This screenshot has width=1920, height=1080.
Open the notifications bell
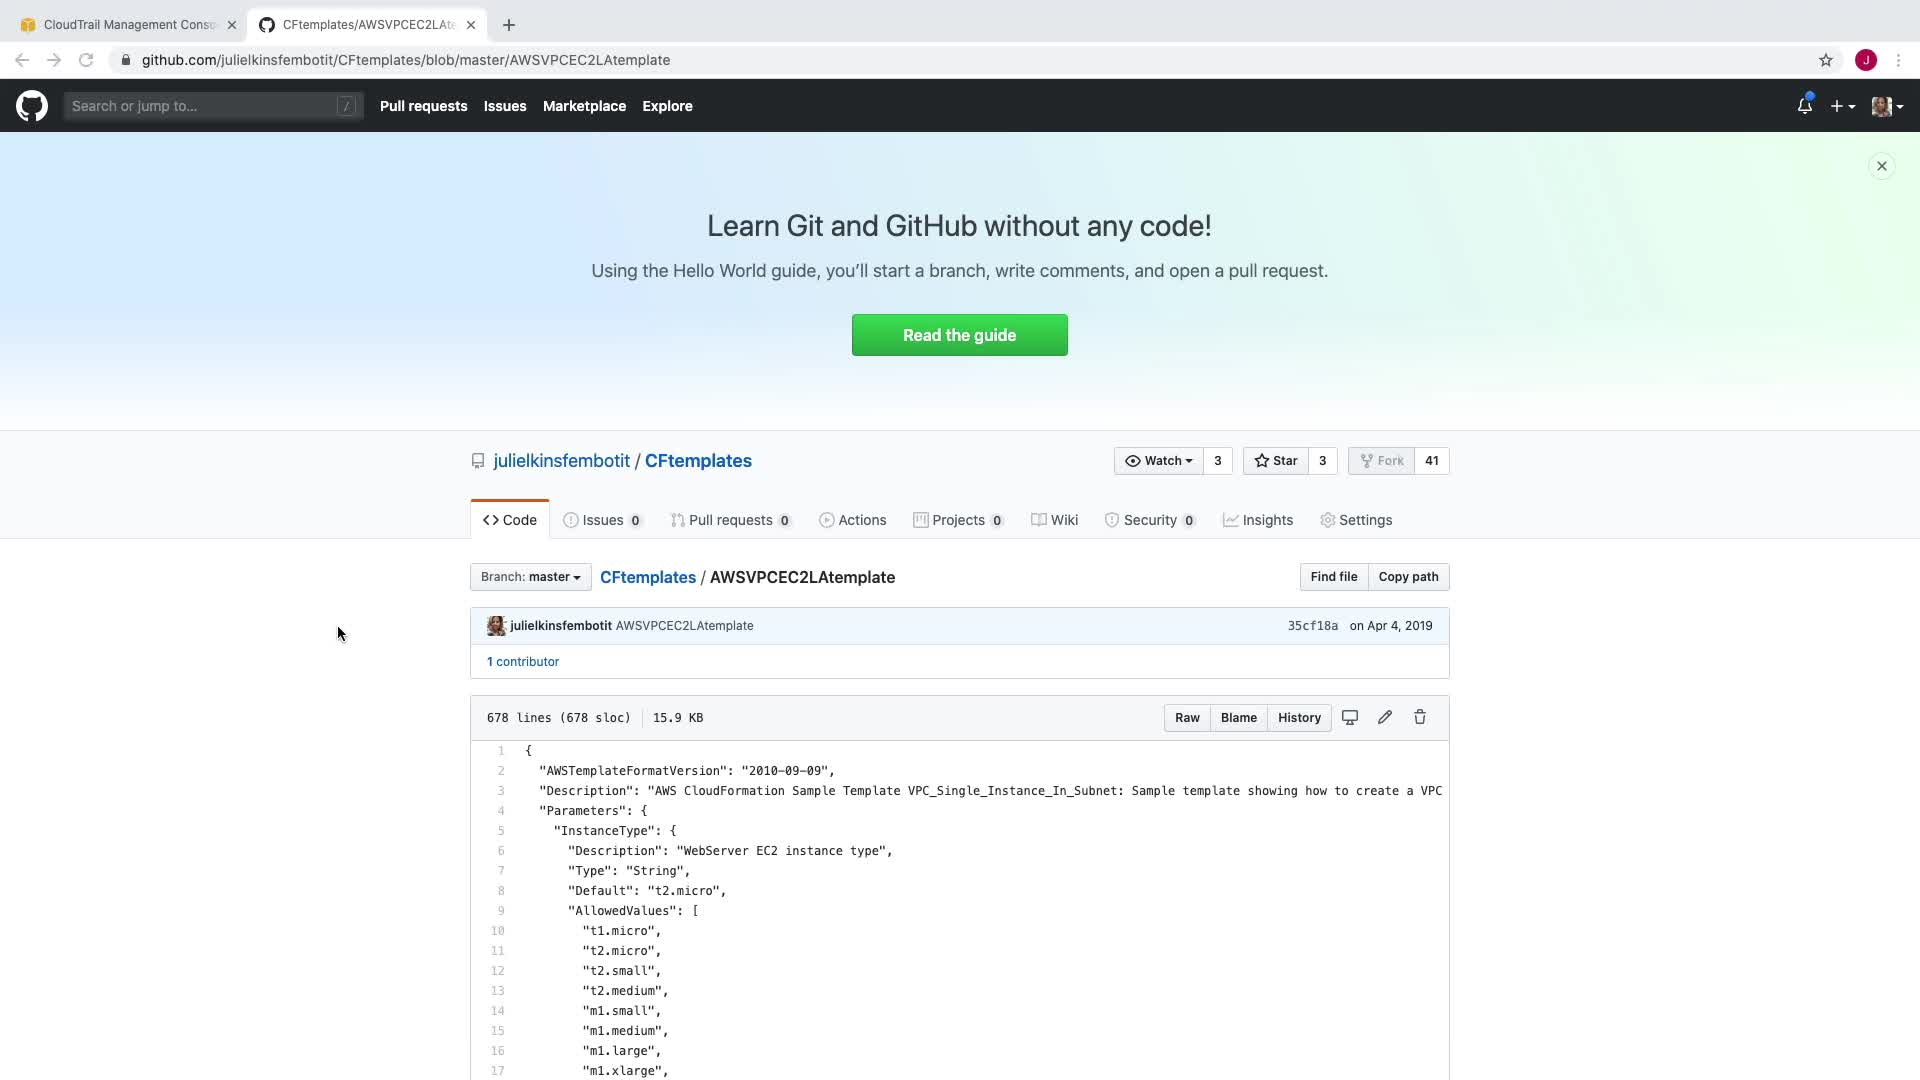[1804, 106]
